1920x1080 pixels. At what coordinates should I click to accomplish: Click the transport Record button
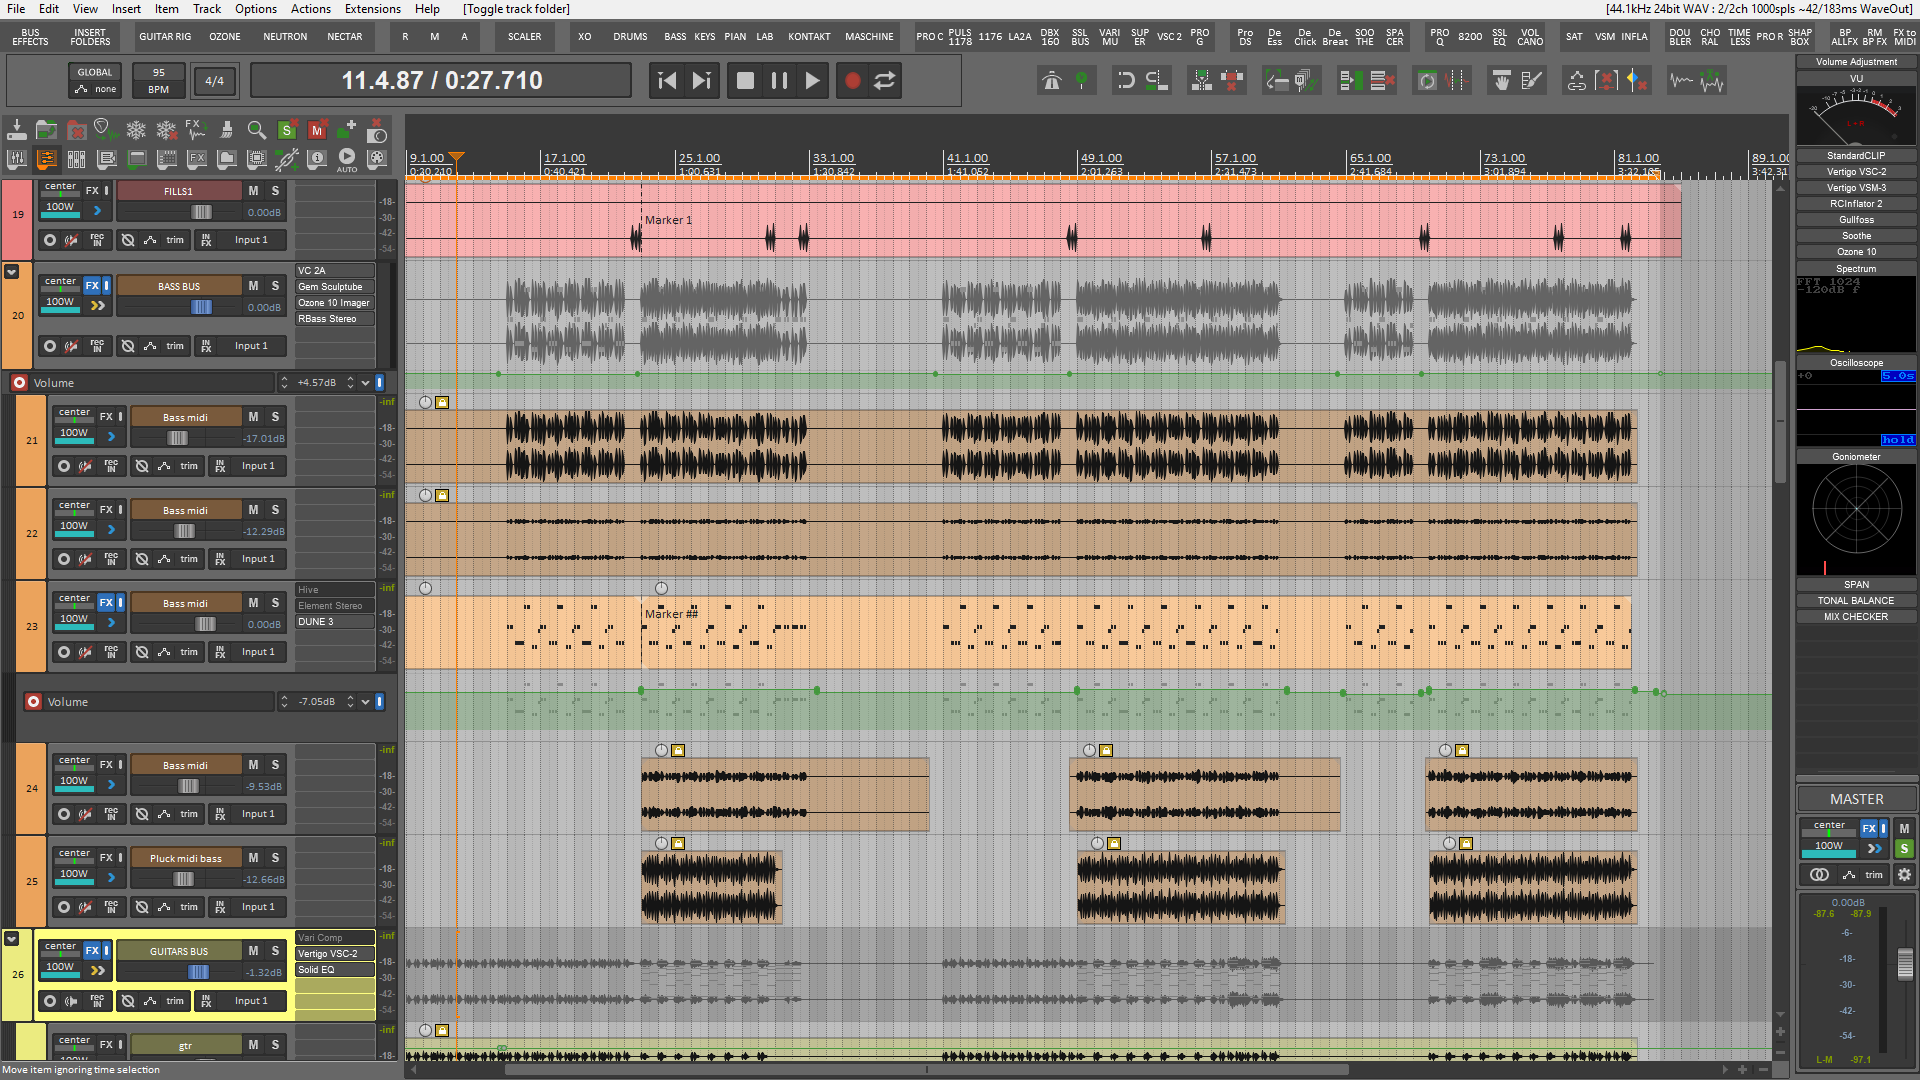click(x=852, y=81)
